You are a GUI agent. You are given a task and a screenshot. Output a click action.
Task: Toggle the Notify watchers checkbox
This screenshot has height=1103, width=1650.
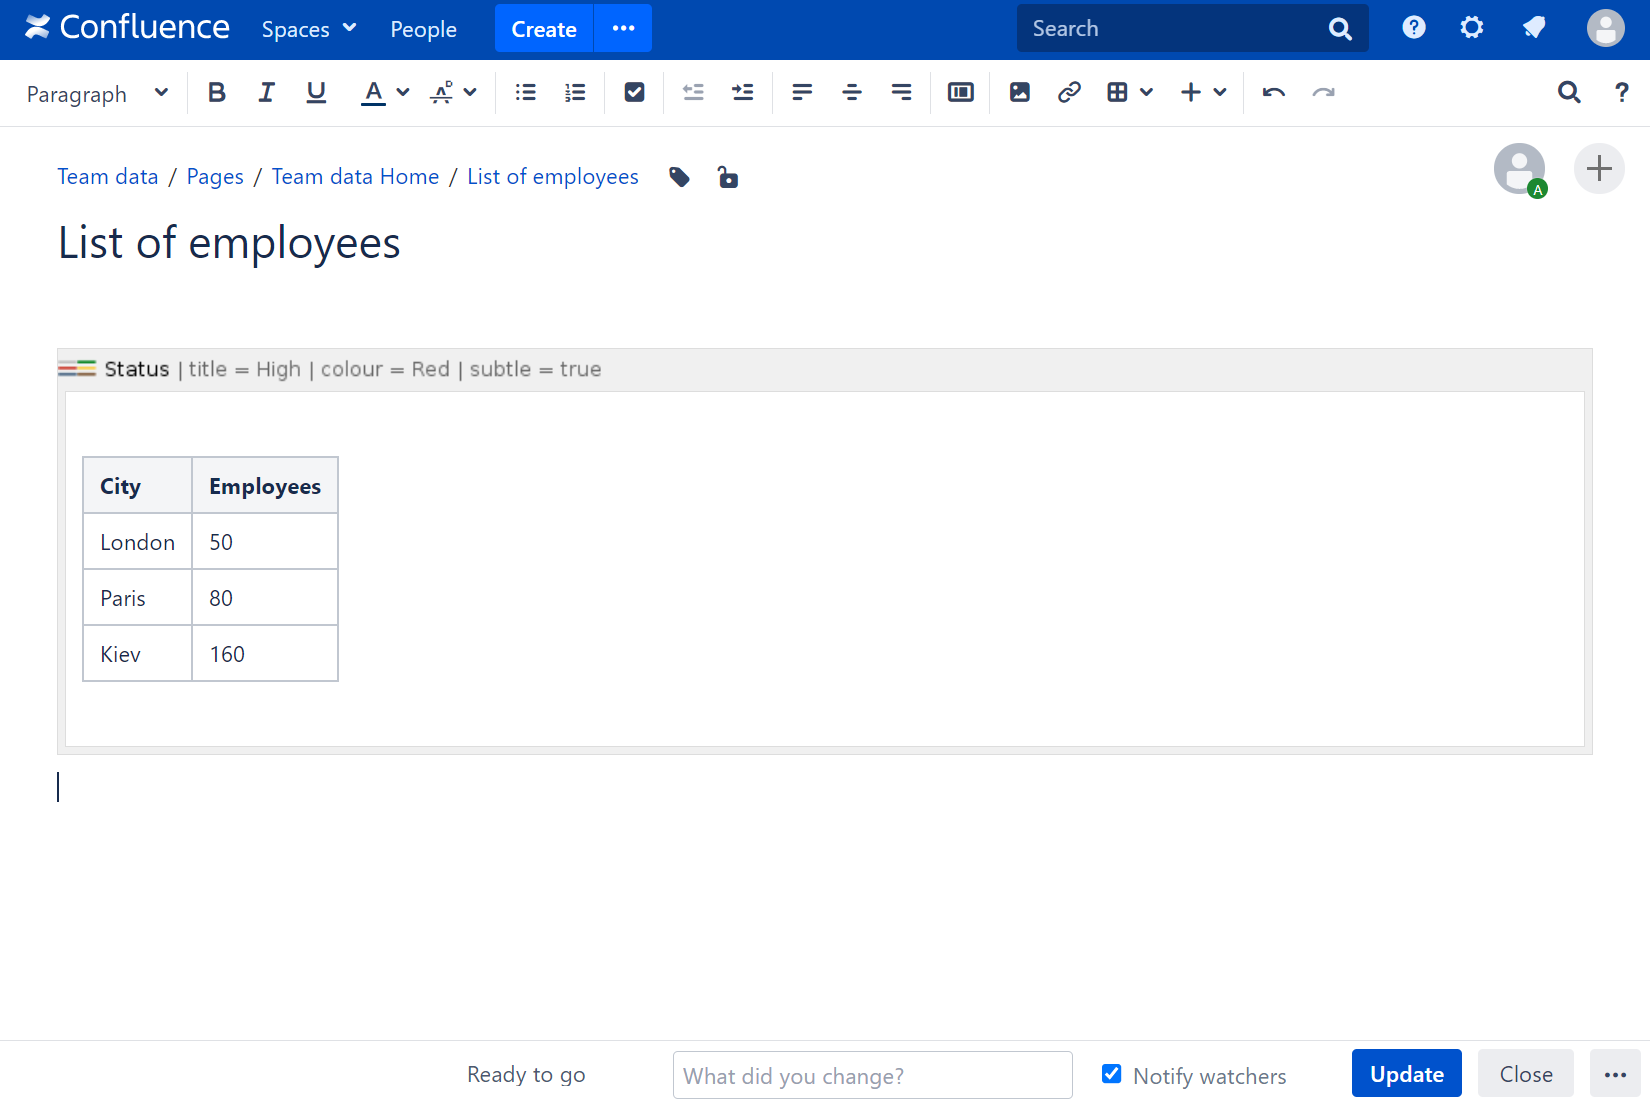coord(1111,1074)
